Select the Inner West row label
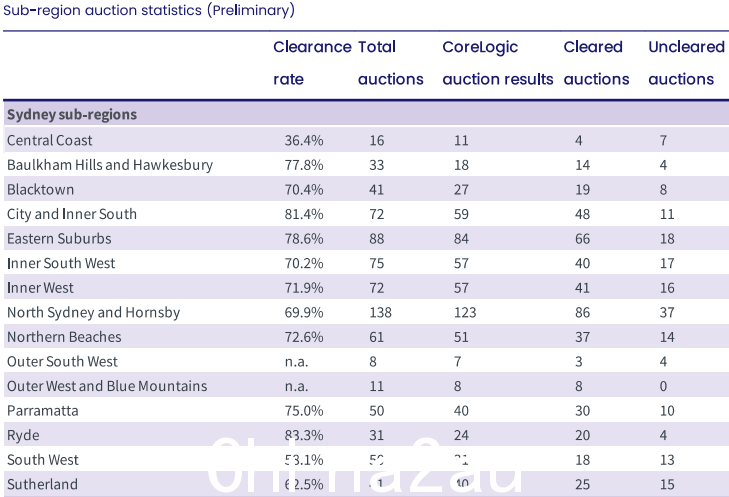Image resolution: width=729 pixels, height=497 pixels. (x=40, y=288)
